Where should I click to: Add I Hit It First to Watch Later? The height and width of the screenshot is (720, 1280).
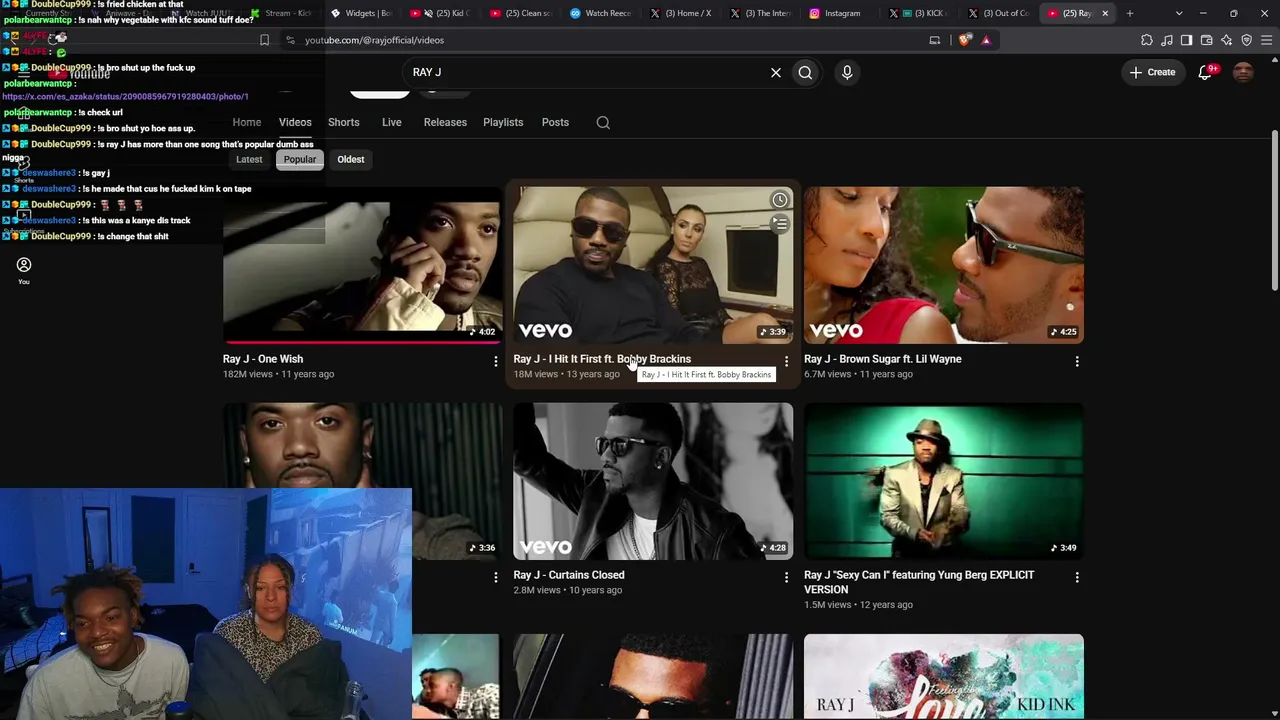tap(779, 200)
